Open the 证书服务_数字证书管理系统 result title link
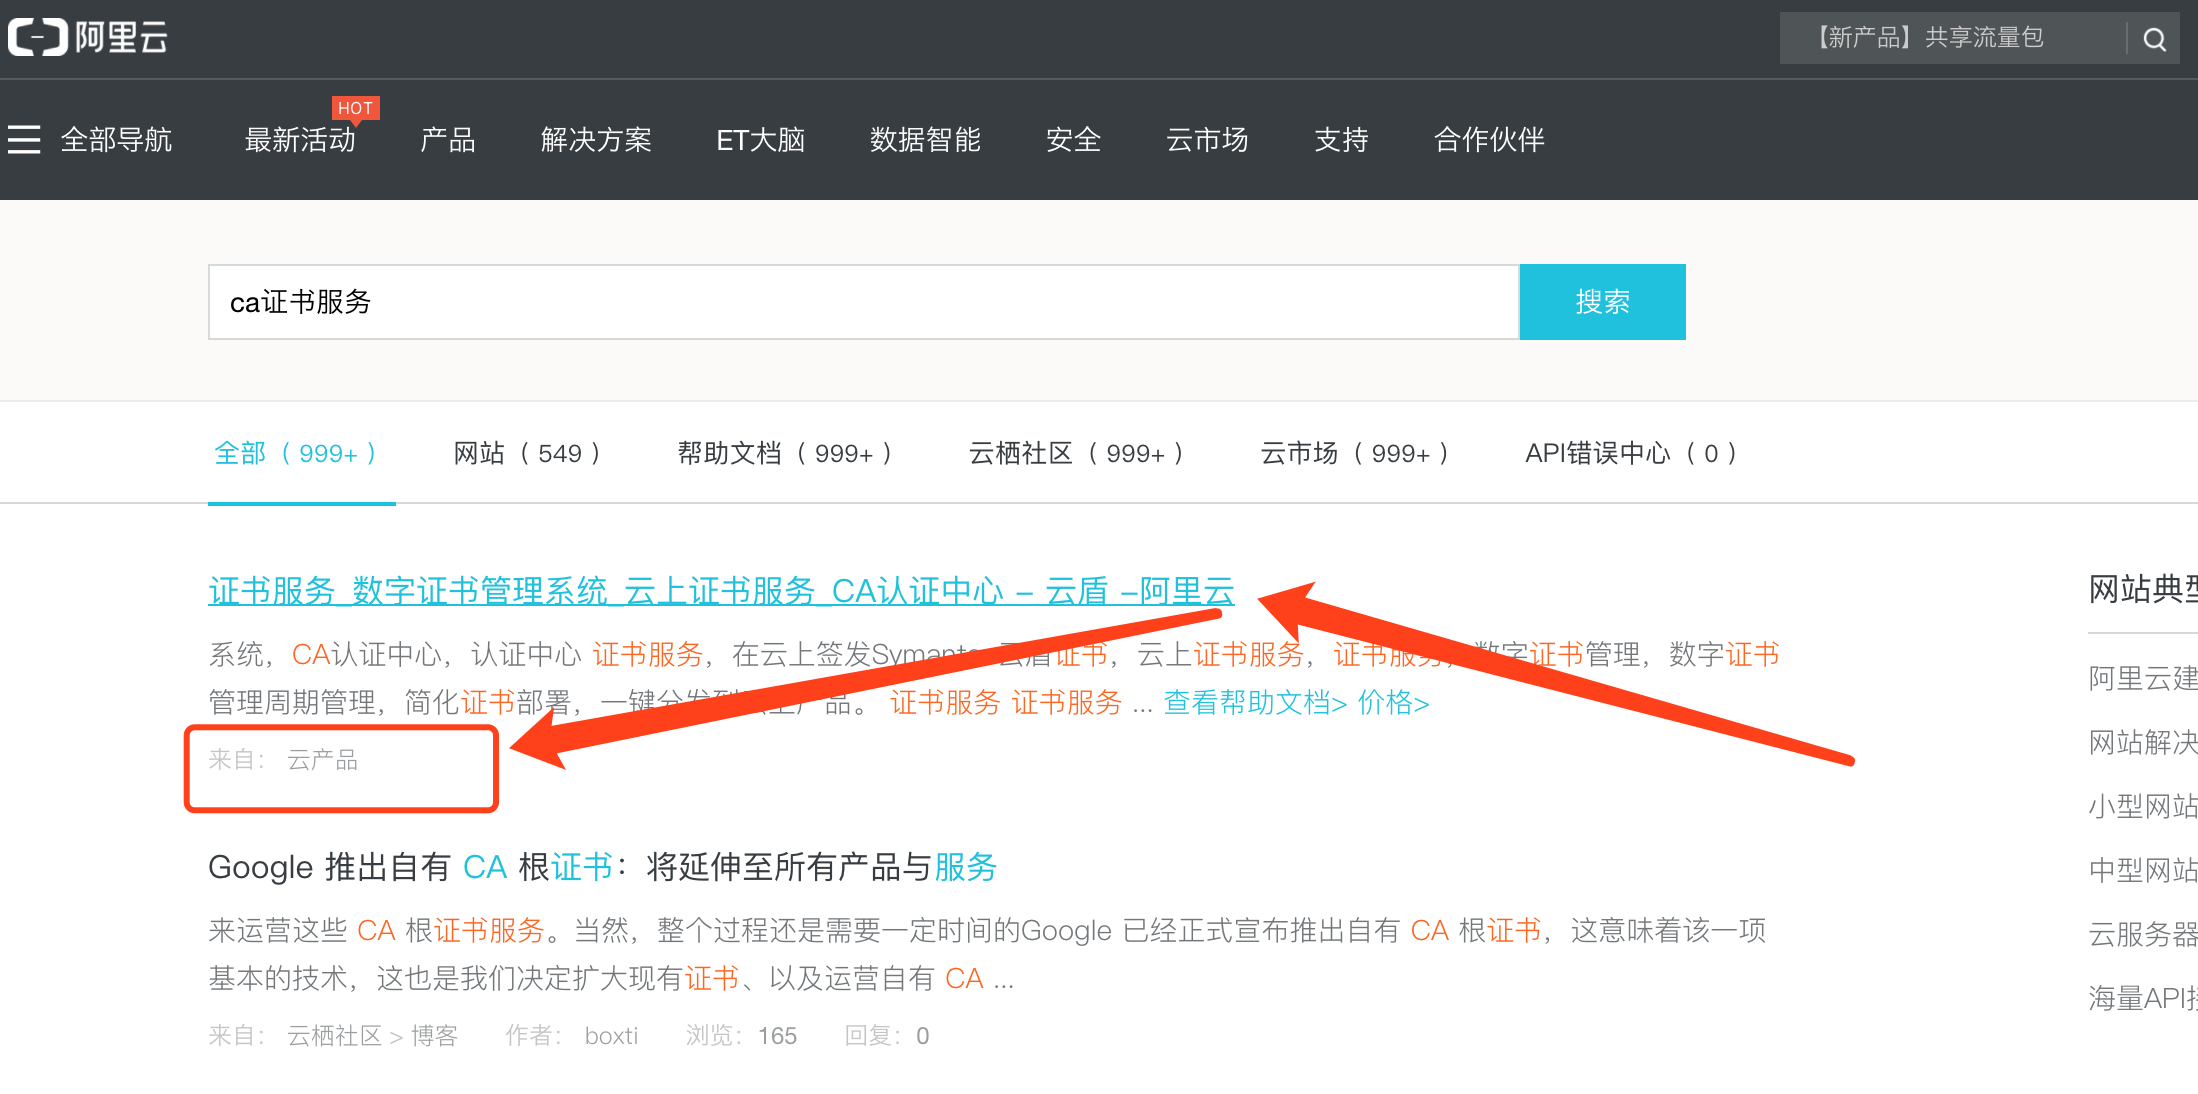 [721, 591]
